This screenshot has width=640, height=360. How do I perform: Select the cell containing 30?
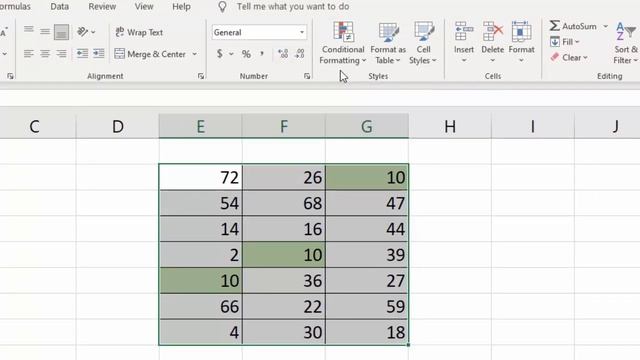(x=284, y=332)
